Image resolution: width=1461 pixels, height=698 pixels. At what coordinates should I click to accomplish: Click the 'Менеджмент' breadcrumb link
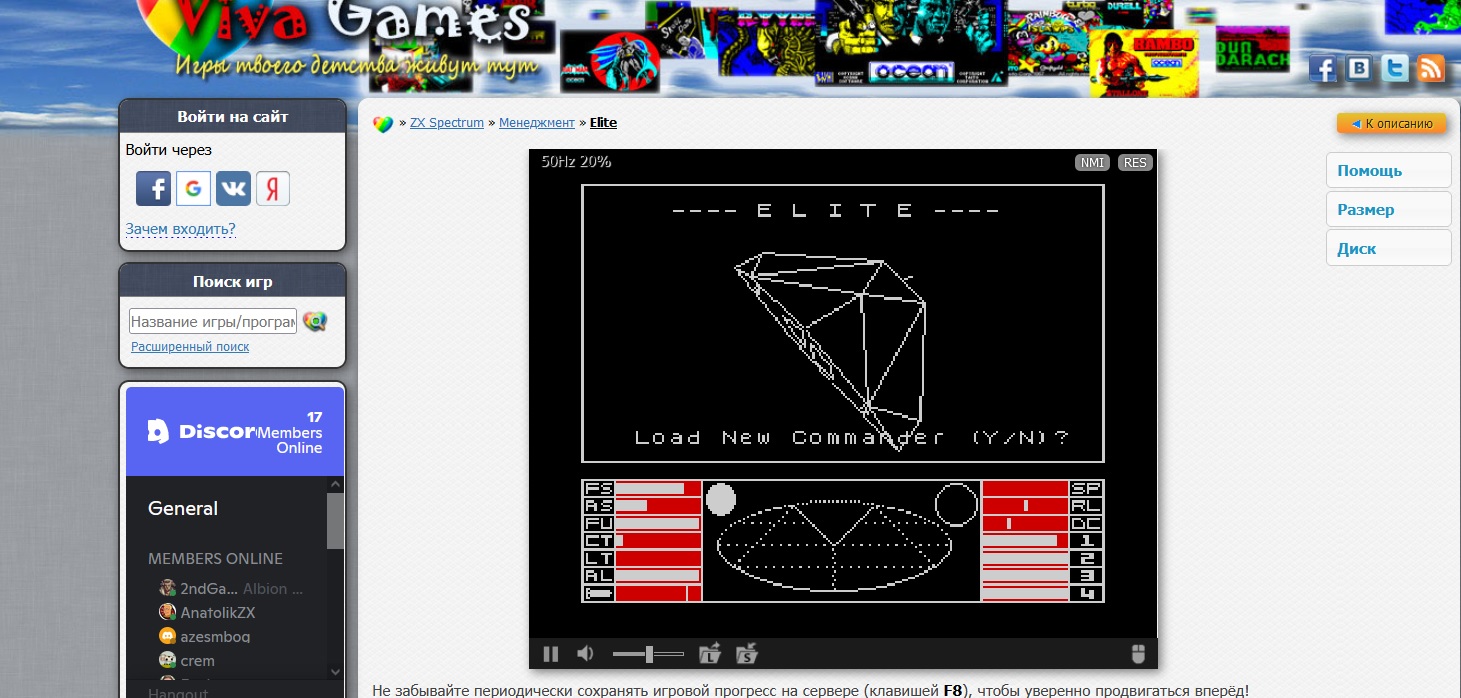coord(537,123)
